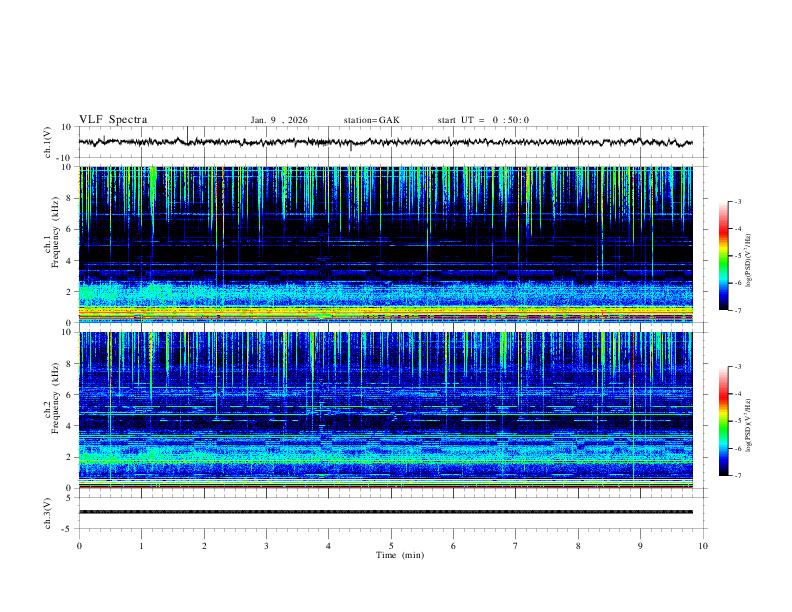Click the "start UT = 0 :50: 0" text
This screenshot has height=612, width=792.
click(x=483, y=120)
